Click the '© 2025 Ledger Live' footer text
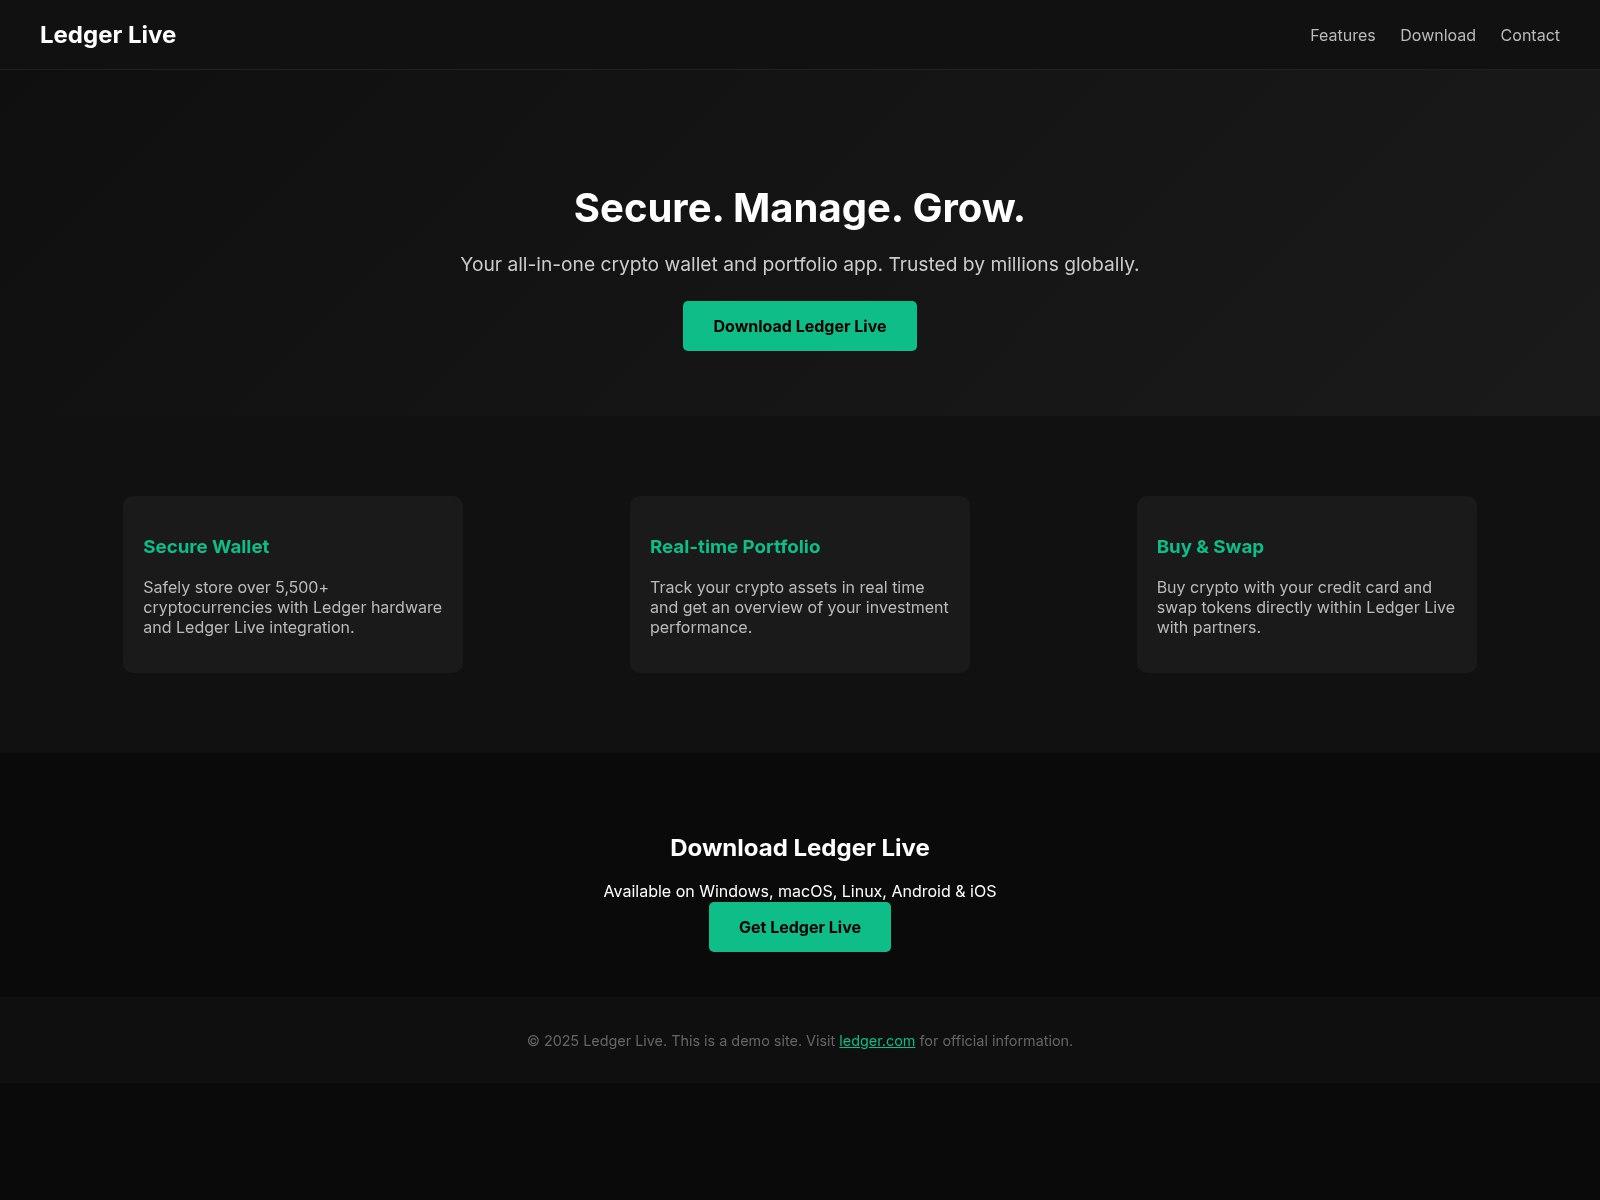 click(800, 1041)
